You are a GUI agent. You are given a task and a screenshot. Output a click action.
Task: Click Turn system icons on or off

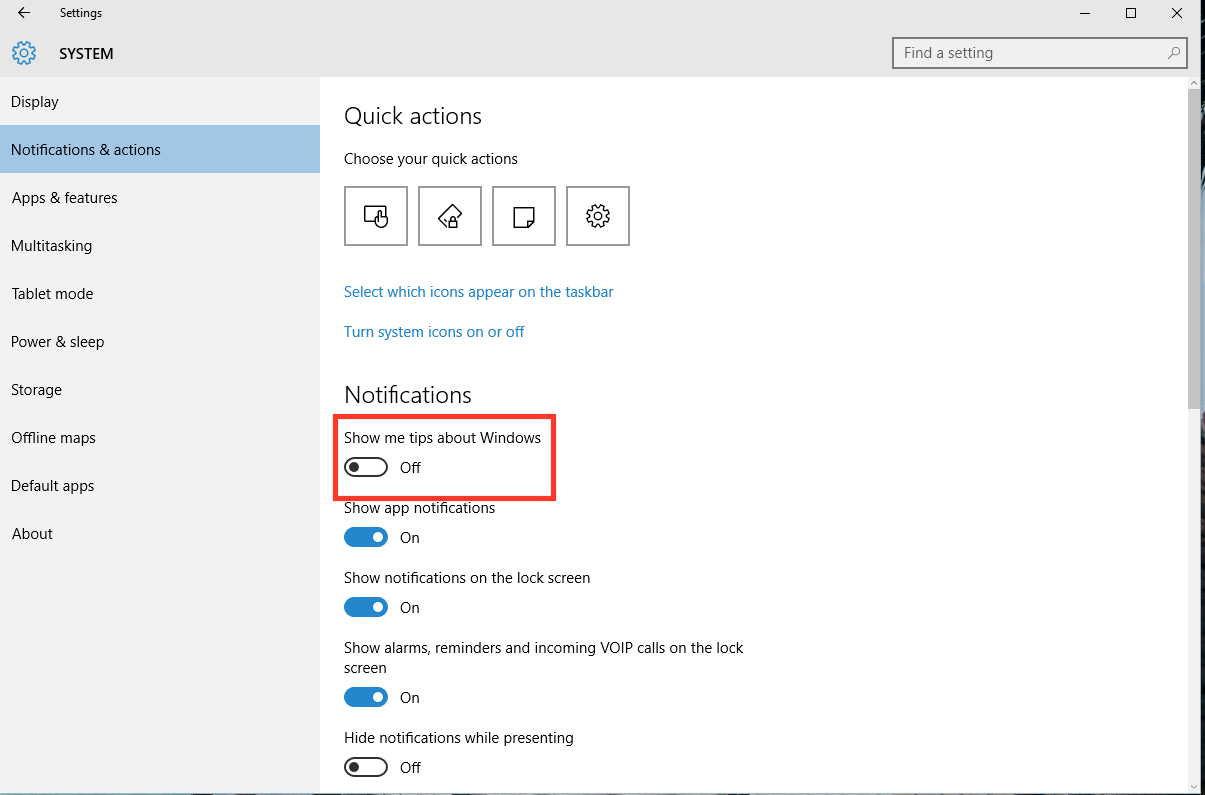tap(434, 331)
